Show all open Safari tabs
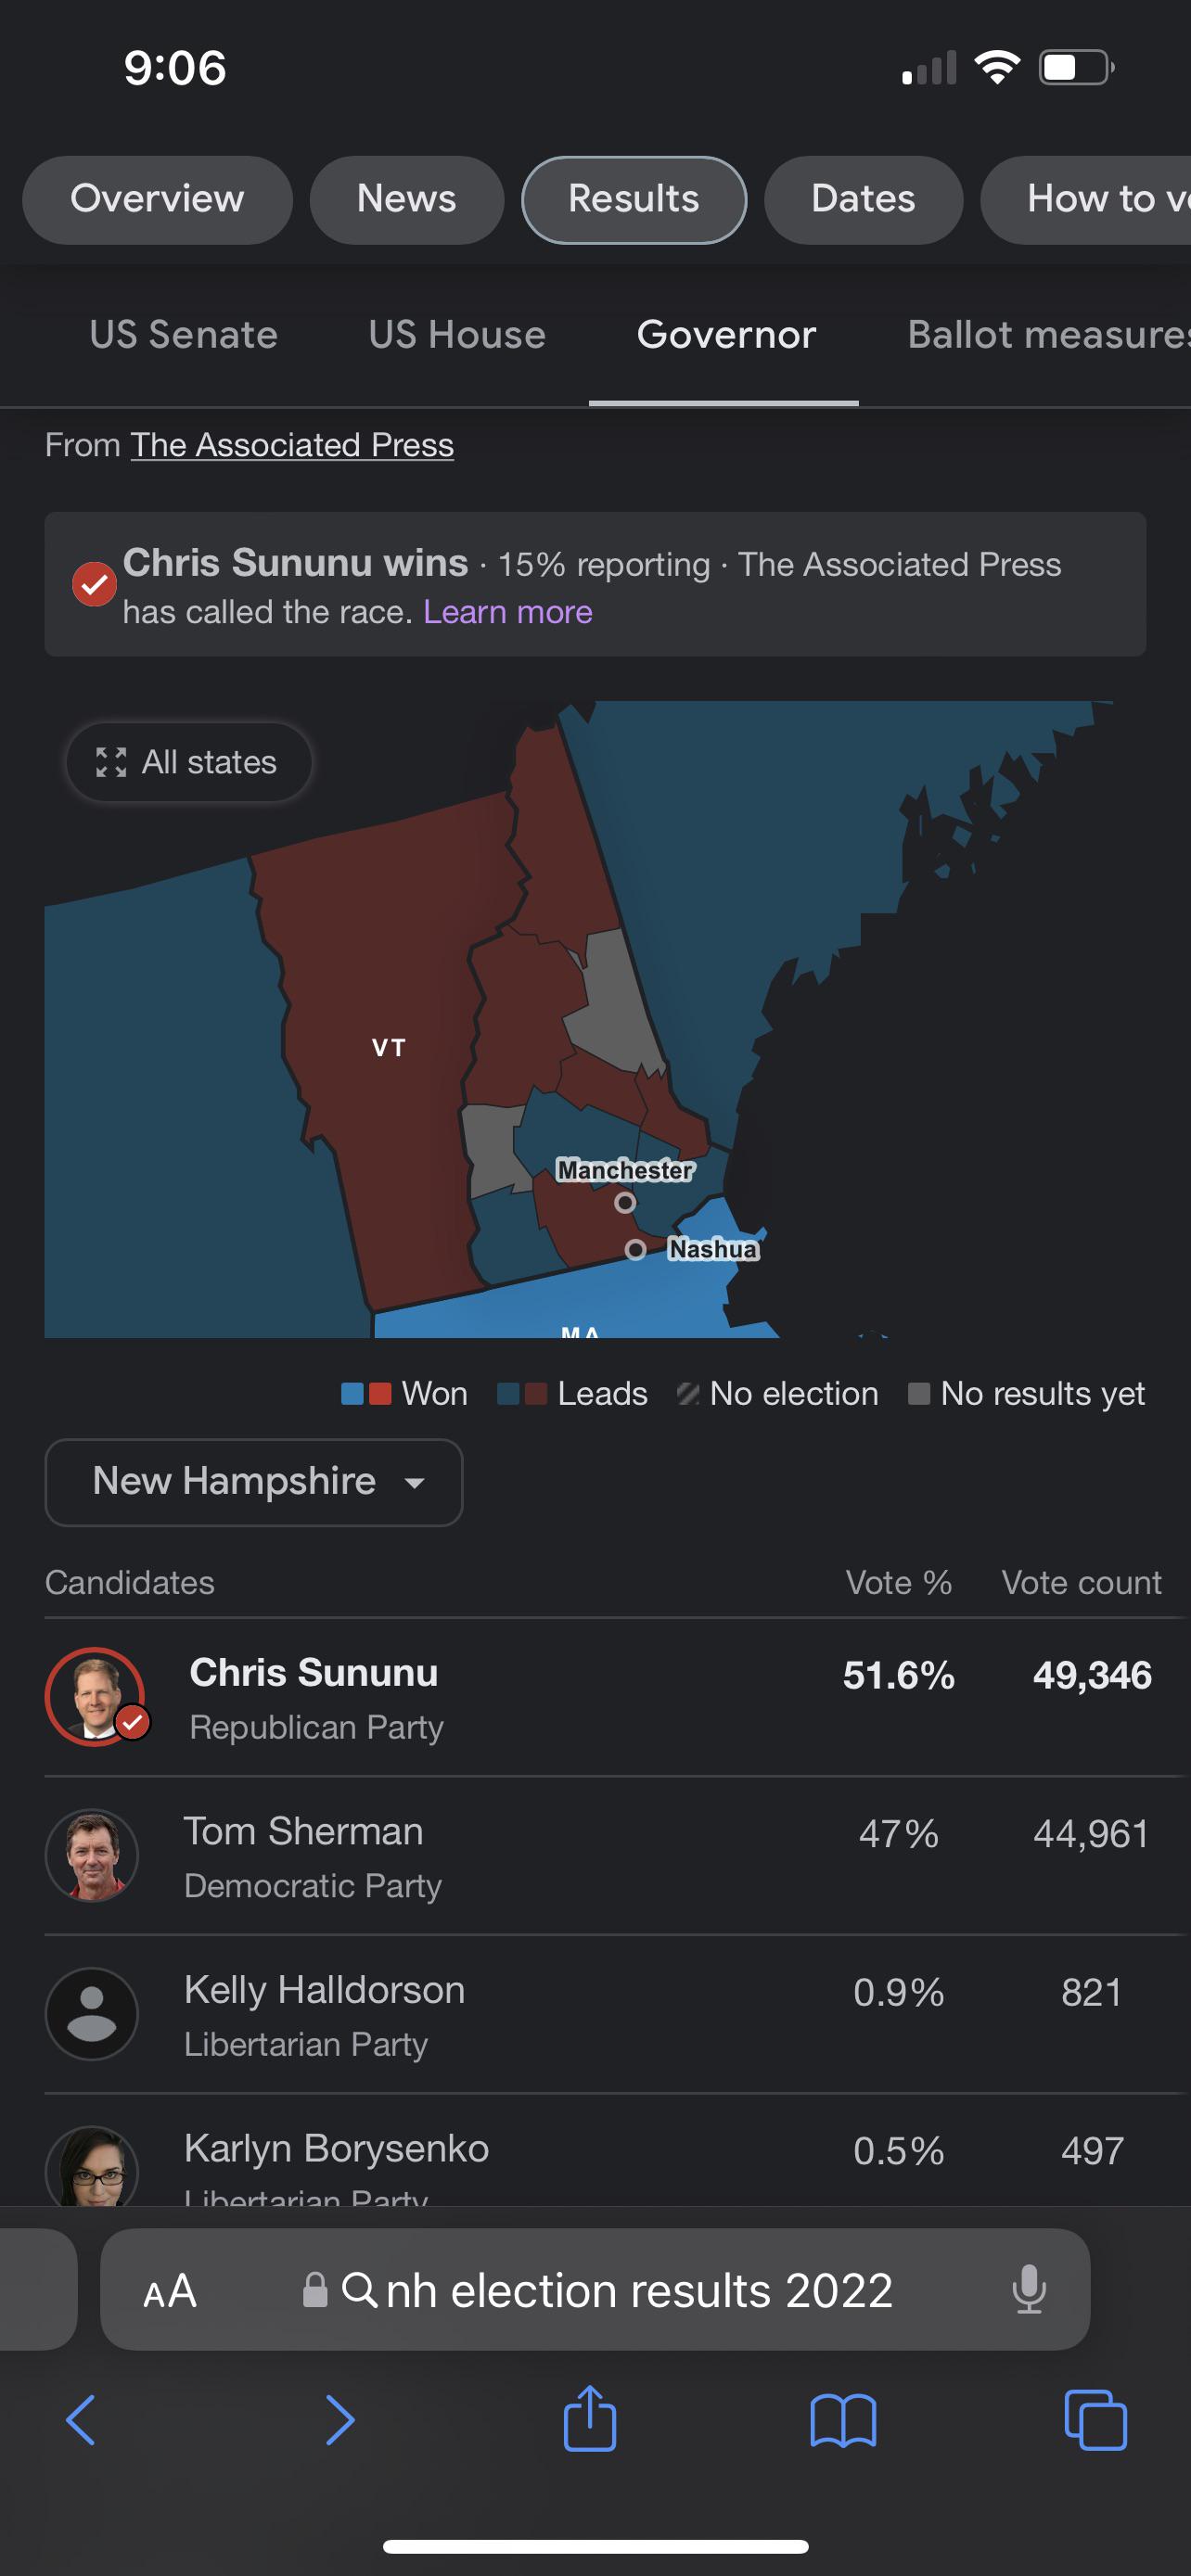Screen dimensions: 1191x2576 (1096, 2420)
